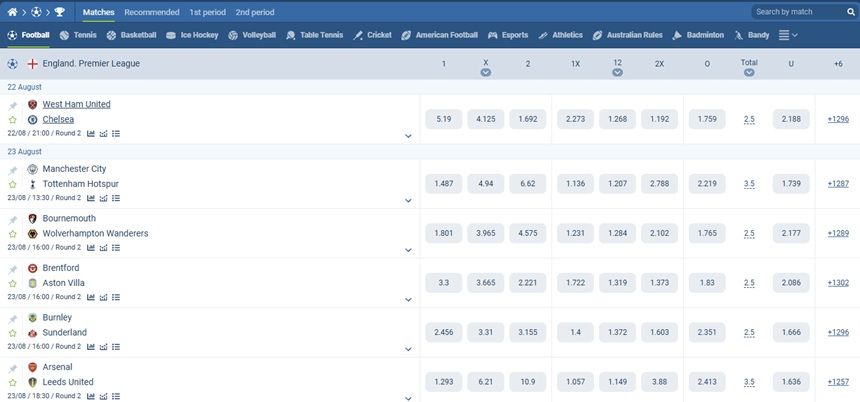Viewport: 860px width, 402px height.
Task: Click the Wolverhampton Wanderers team crest
Action: (32, 234)
